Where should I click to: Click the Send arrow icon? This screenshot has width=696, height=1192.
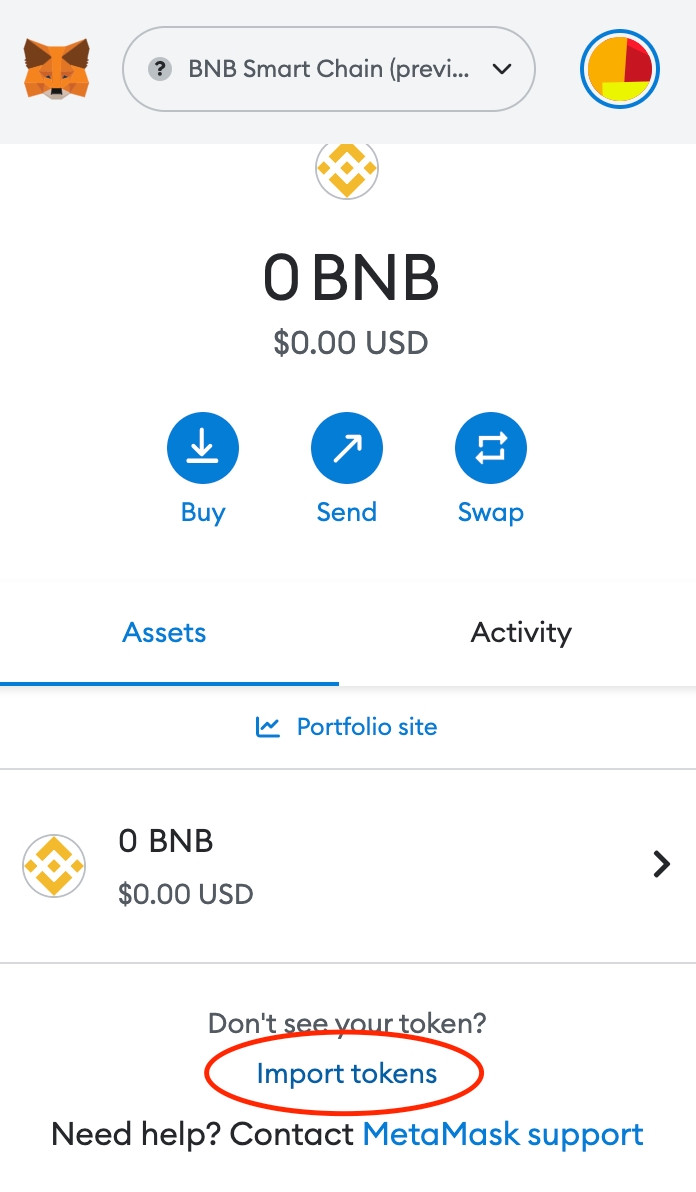(347, 449)
